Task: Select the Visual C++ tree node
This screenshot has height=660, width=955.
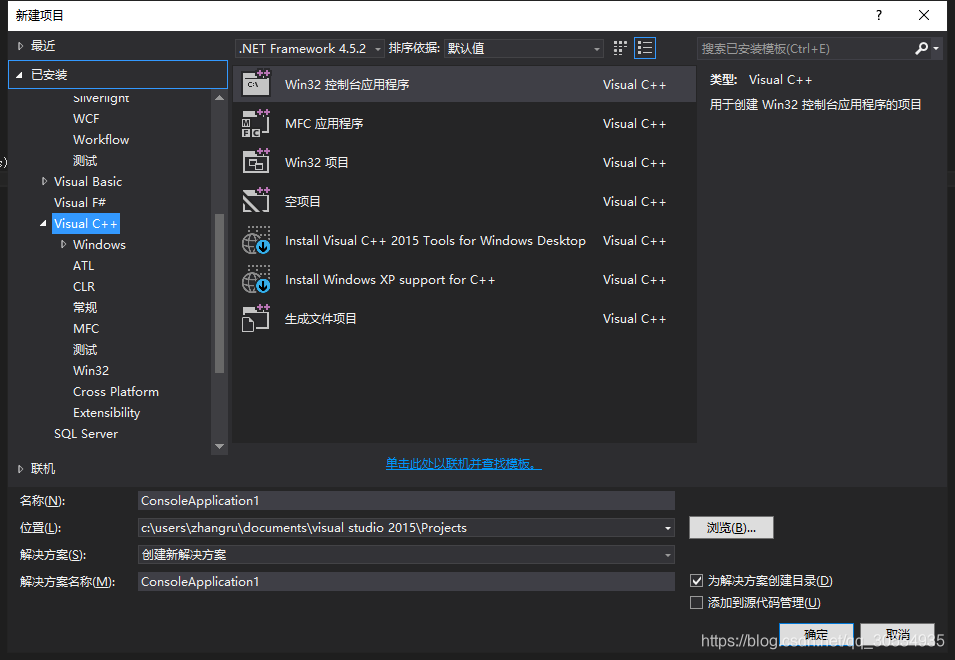Action: (86, 223)
